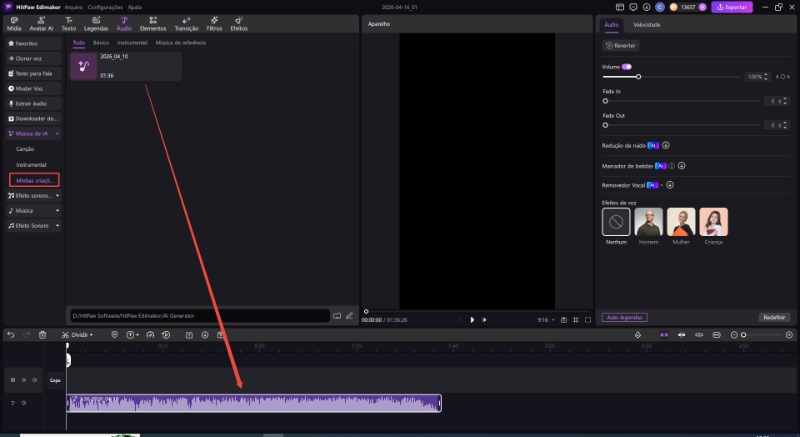
Task: Download the Redução de ruído AI feature
Action: pos(666,145)
